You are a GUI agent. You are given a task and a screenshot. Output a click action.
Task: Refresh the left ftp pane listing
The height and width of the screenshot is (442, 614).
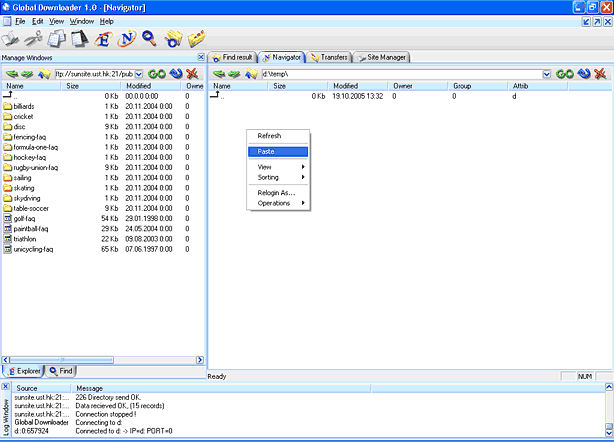(x=176, y=74)
